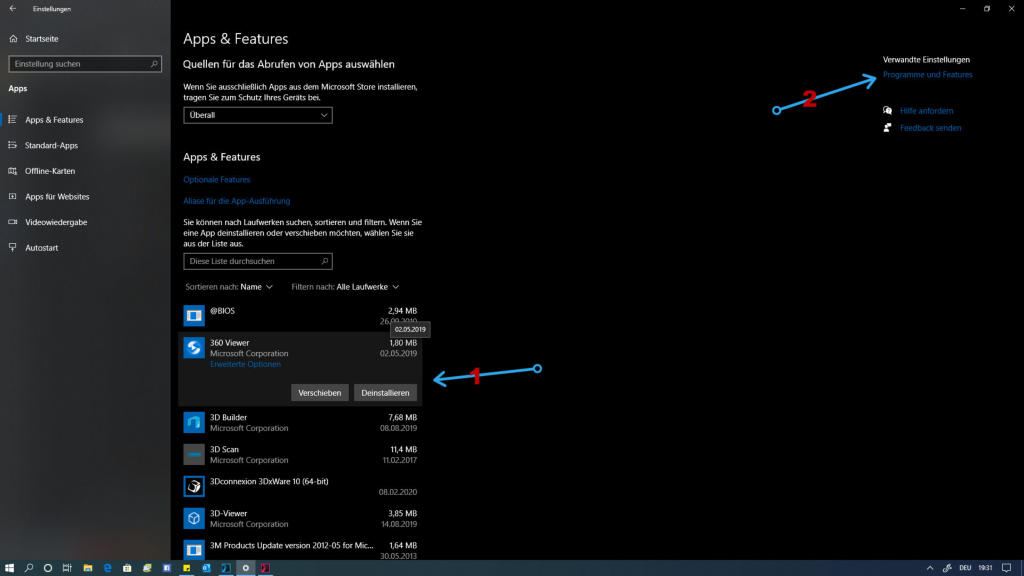Click the 'Hilfe anfordern' link
Viewport: 1024px width, 576px height.
pyautogui.click(x=926, y=111)
